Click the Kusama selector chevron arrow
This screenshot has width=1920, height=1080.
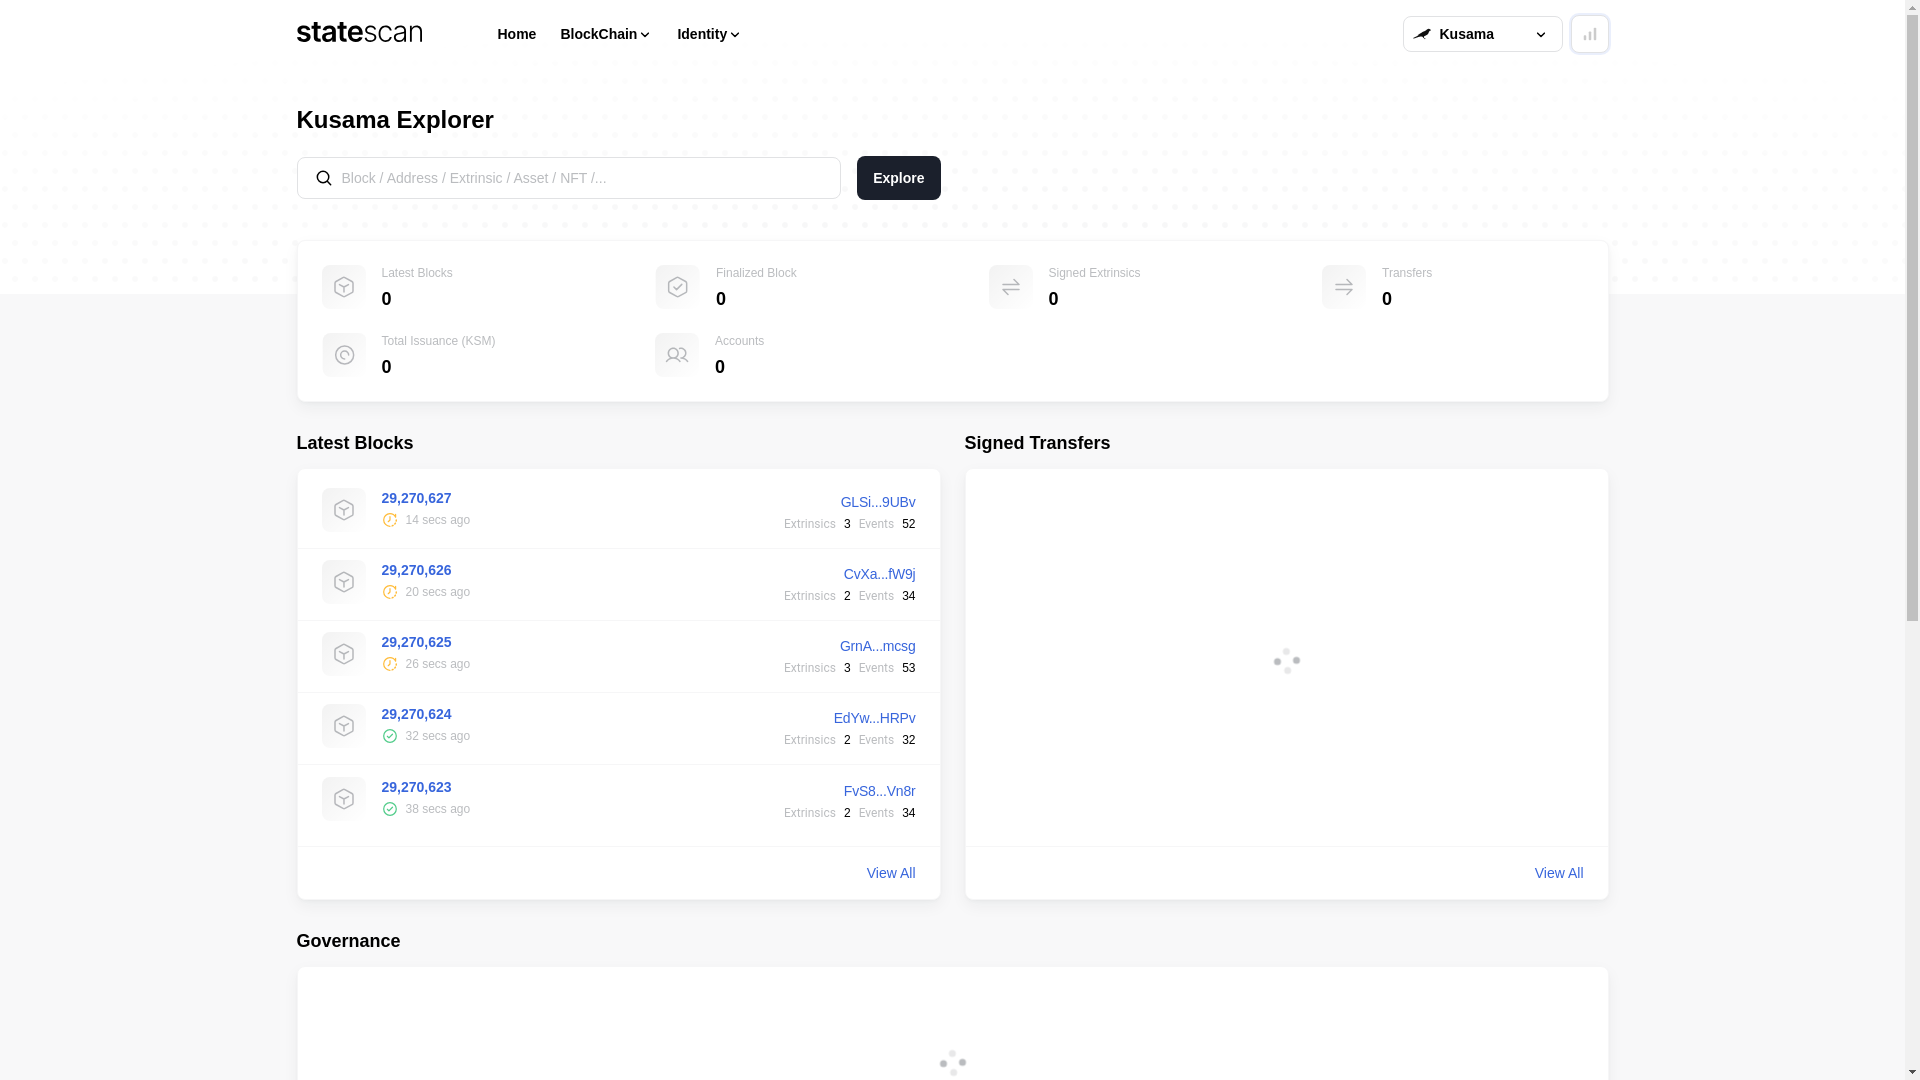(1541, 35)
